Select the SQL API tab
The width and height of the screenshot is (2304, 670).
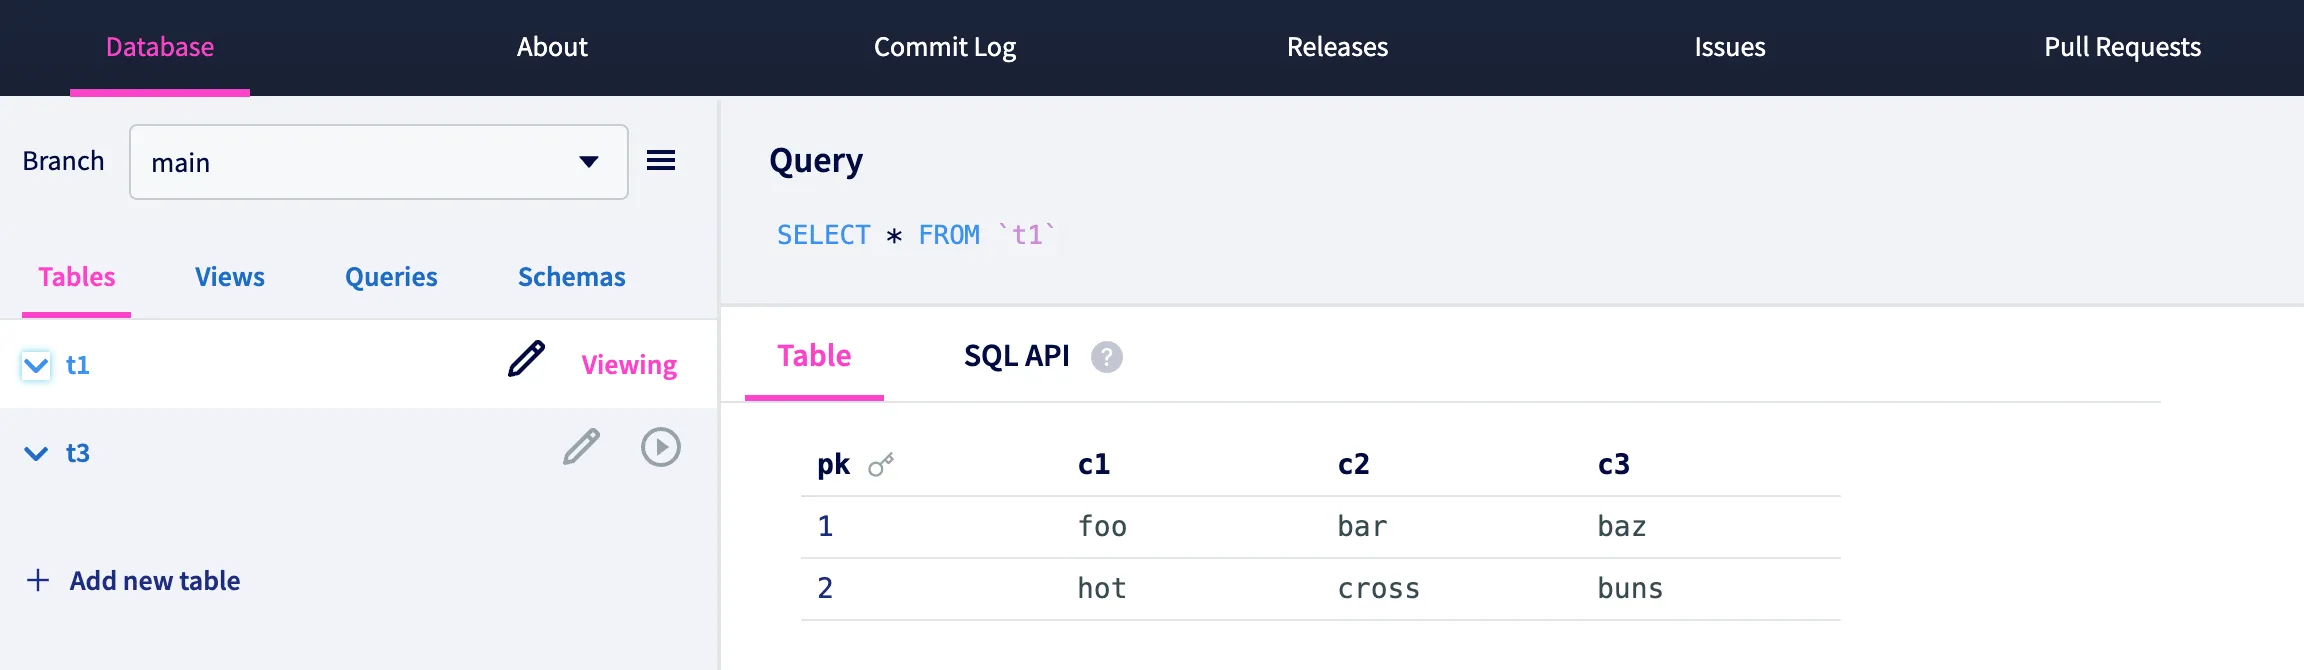[x=1016, y=356]
